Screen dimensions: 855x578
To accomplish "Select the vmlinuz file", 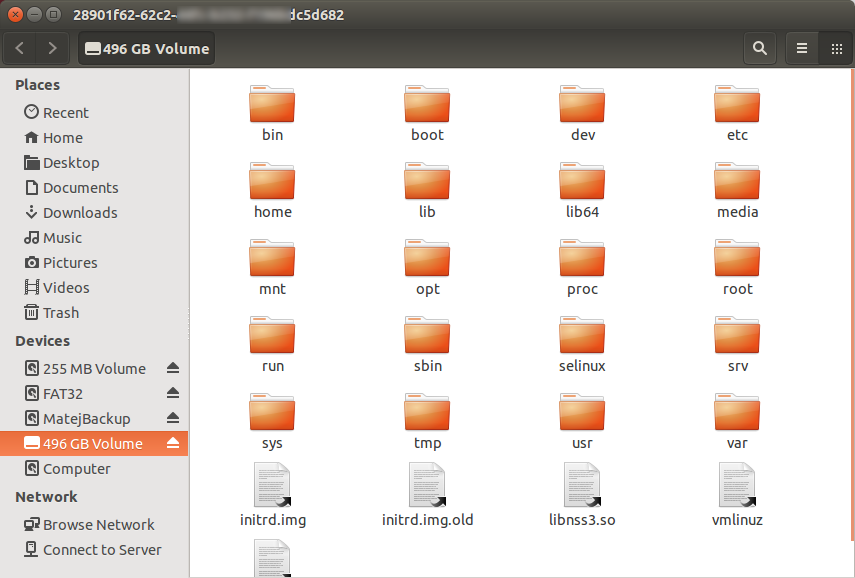I will click(737, 490).
